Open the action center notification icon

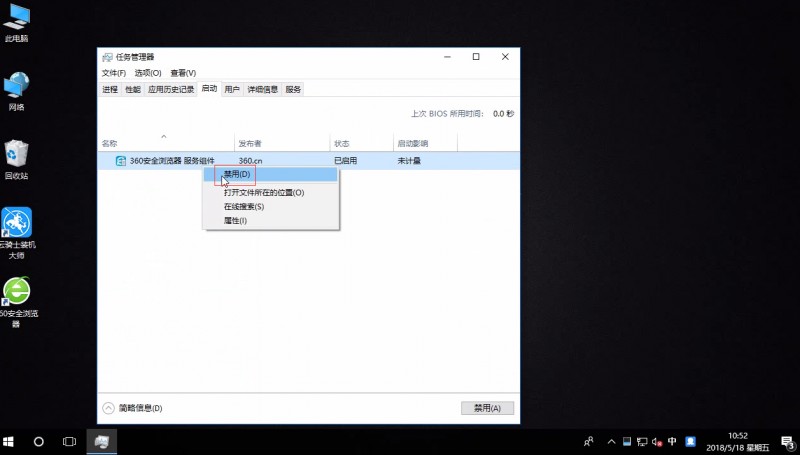(x=788, y=442)
